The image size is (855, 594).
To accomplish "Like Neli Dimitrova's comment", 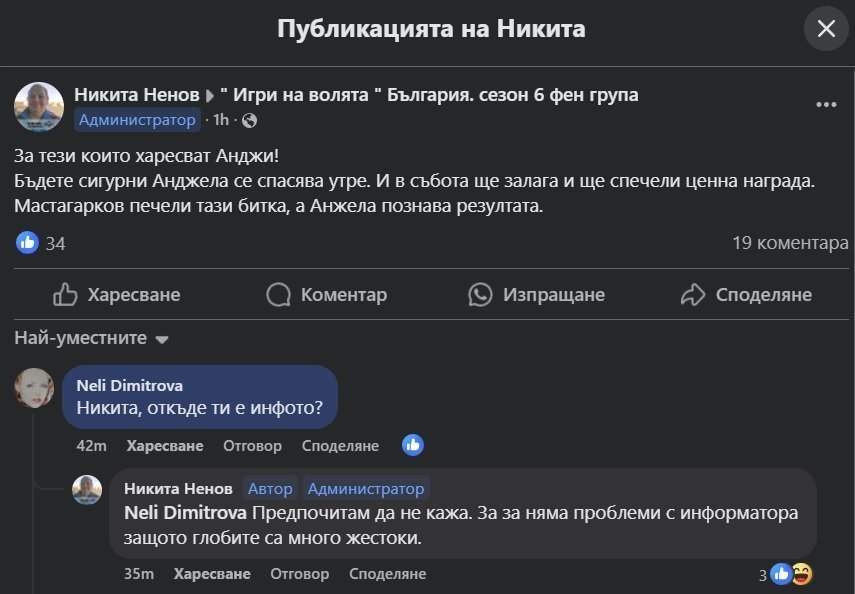I will click(x=165, y=446).
